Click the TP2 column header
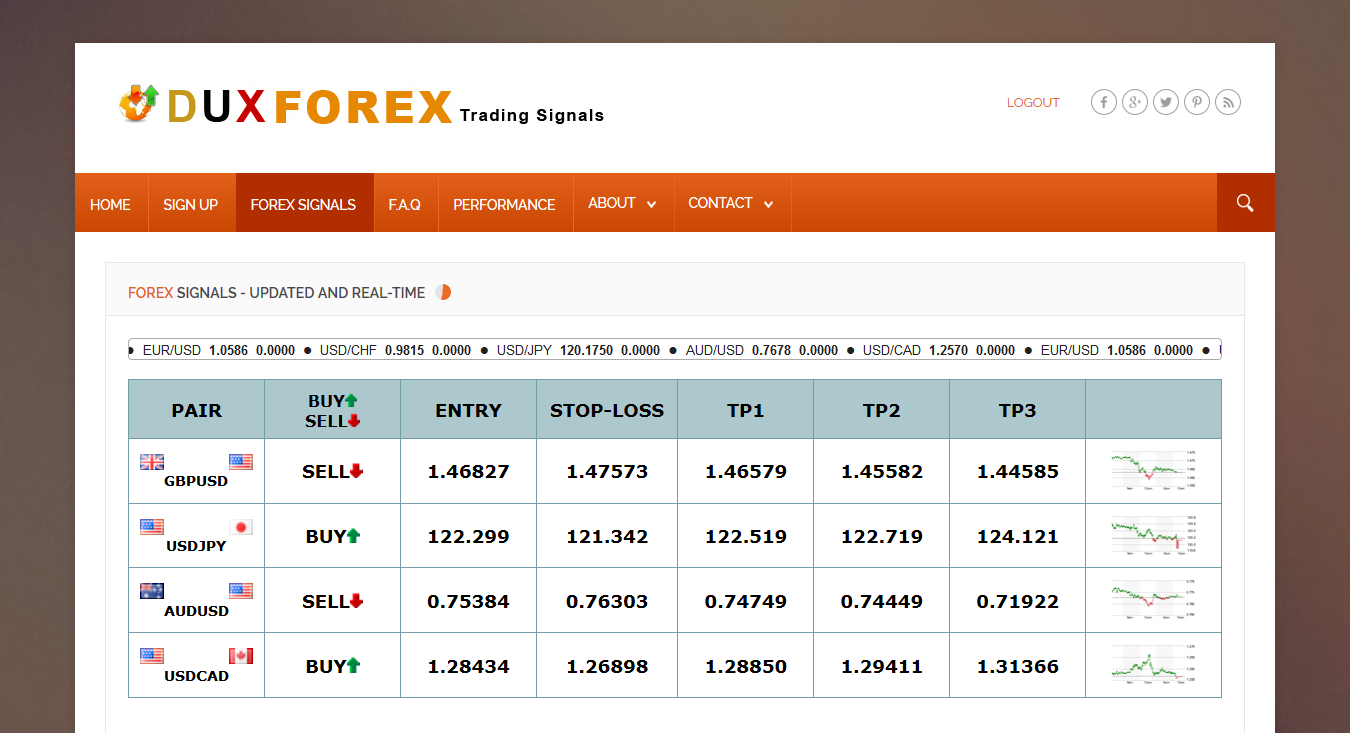This screenshot has width=1350, height=733. (882, 410)
